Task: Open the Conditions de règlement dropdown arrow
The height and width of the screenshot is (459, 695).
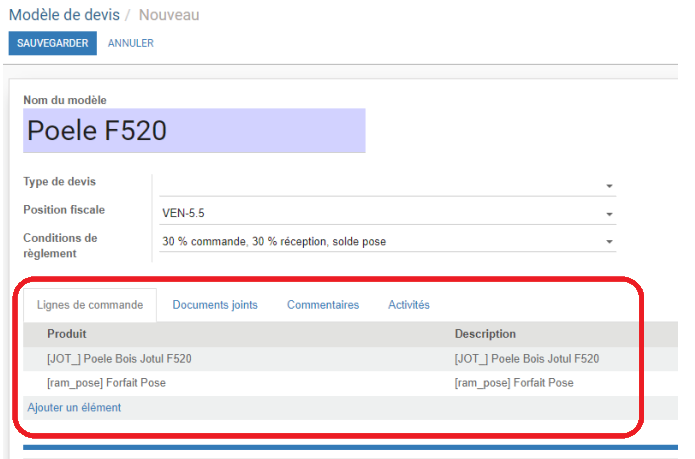Action: point(609,242)
